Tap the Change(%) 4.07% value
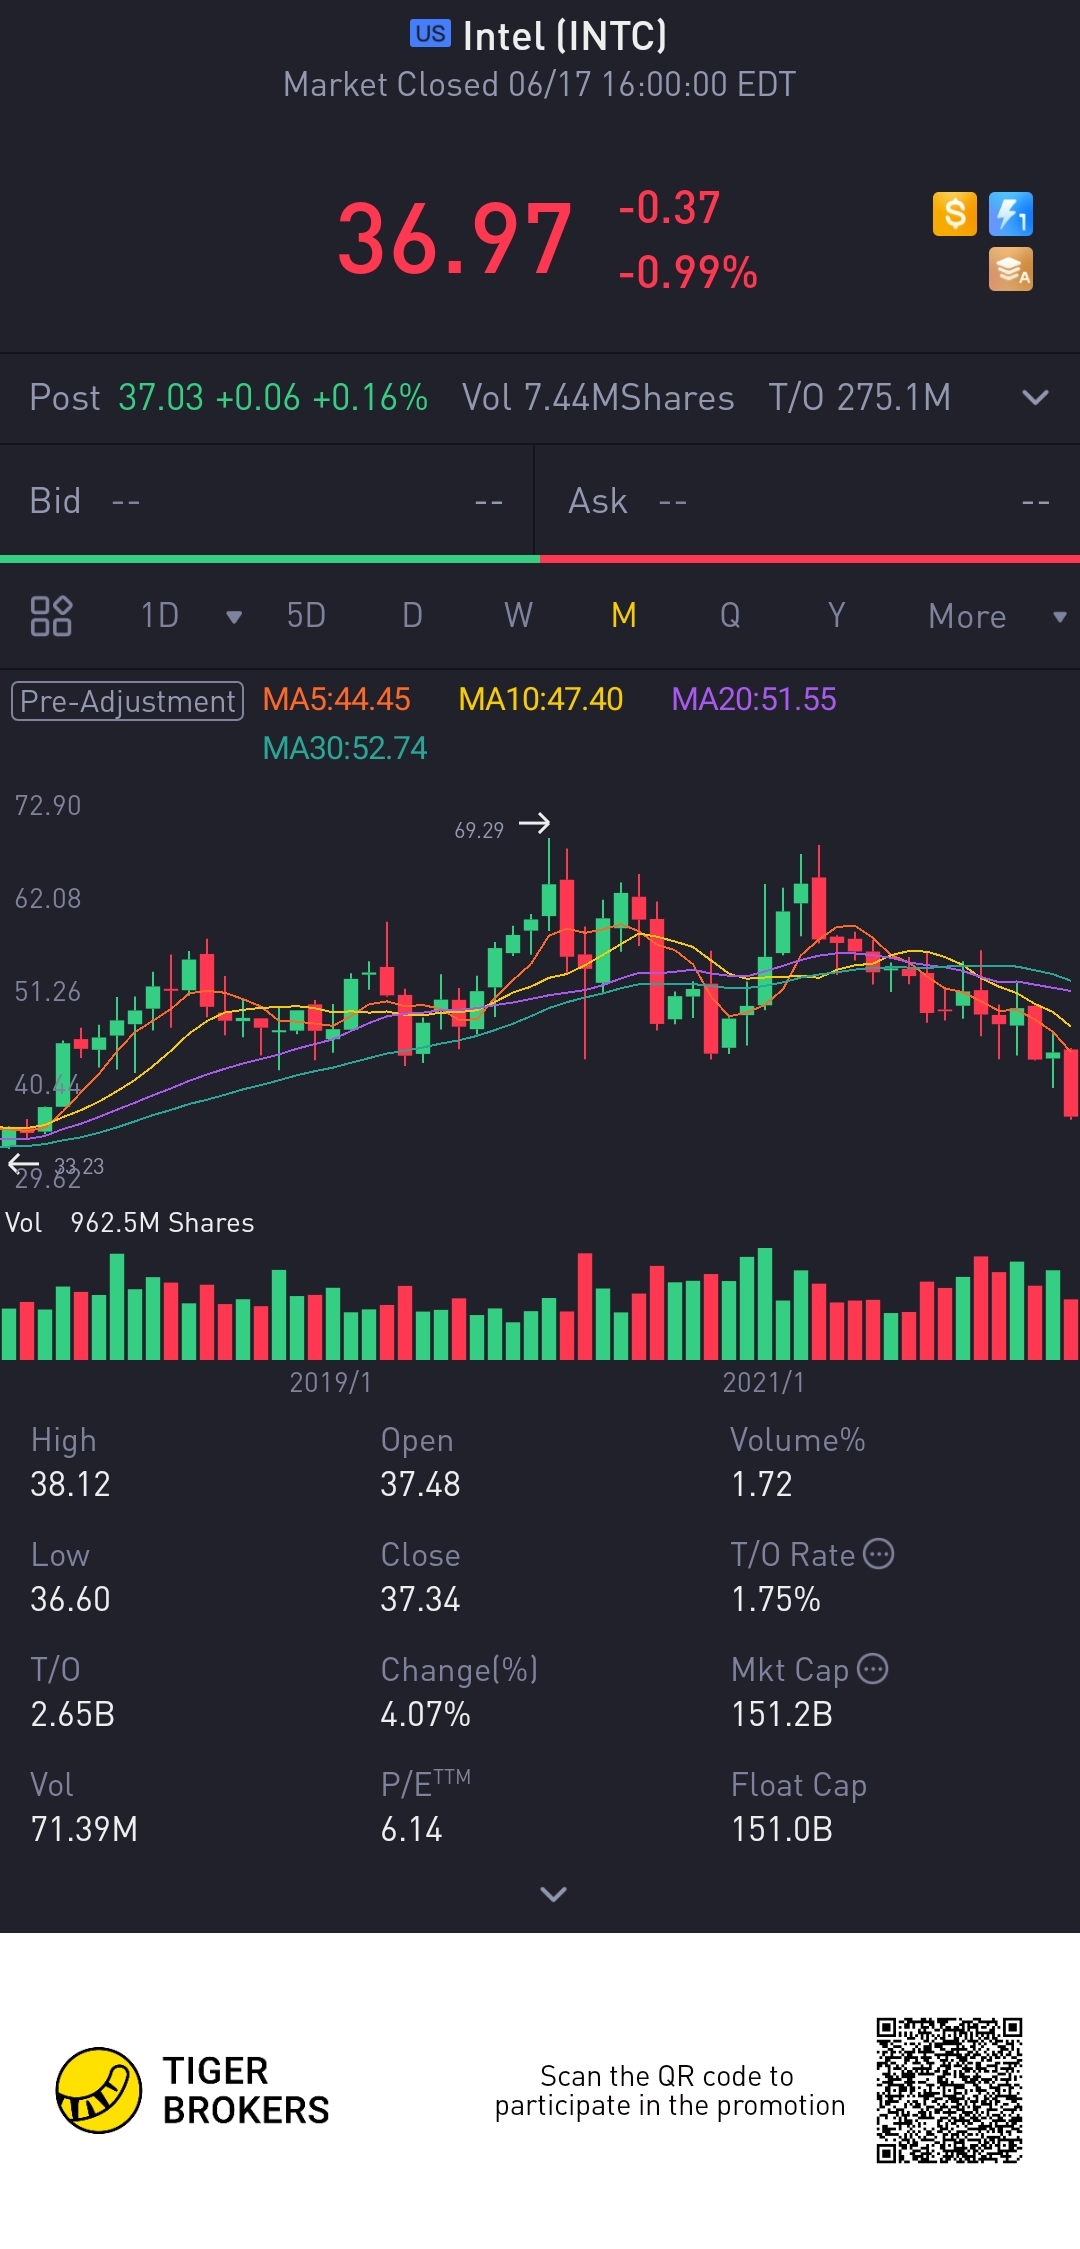Viewport: 1080px width, 2249px height. 425,1714
